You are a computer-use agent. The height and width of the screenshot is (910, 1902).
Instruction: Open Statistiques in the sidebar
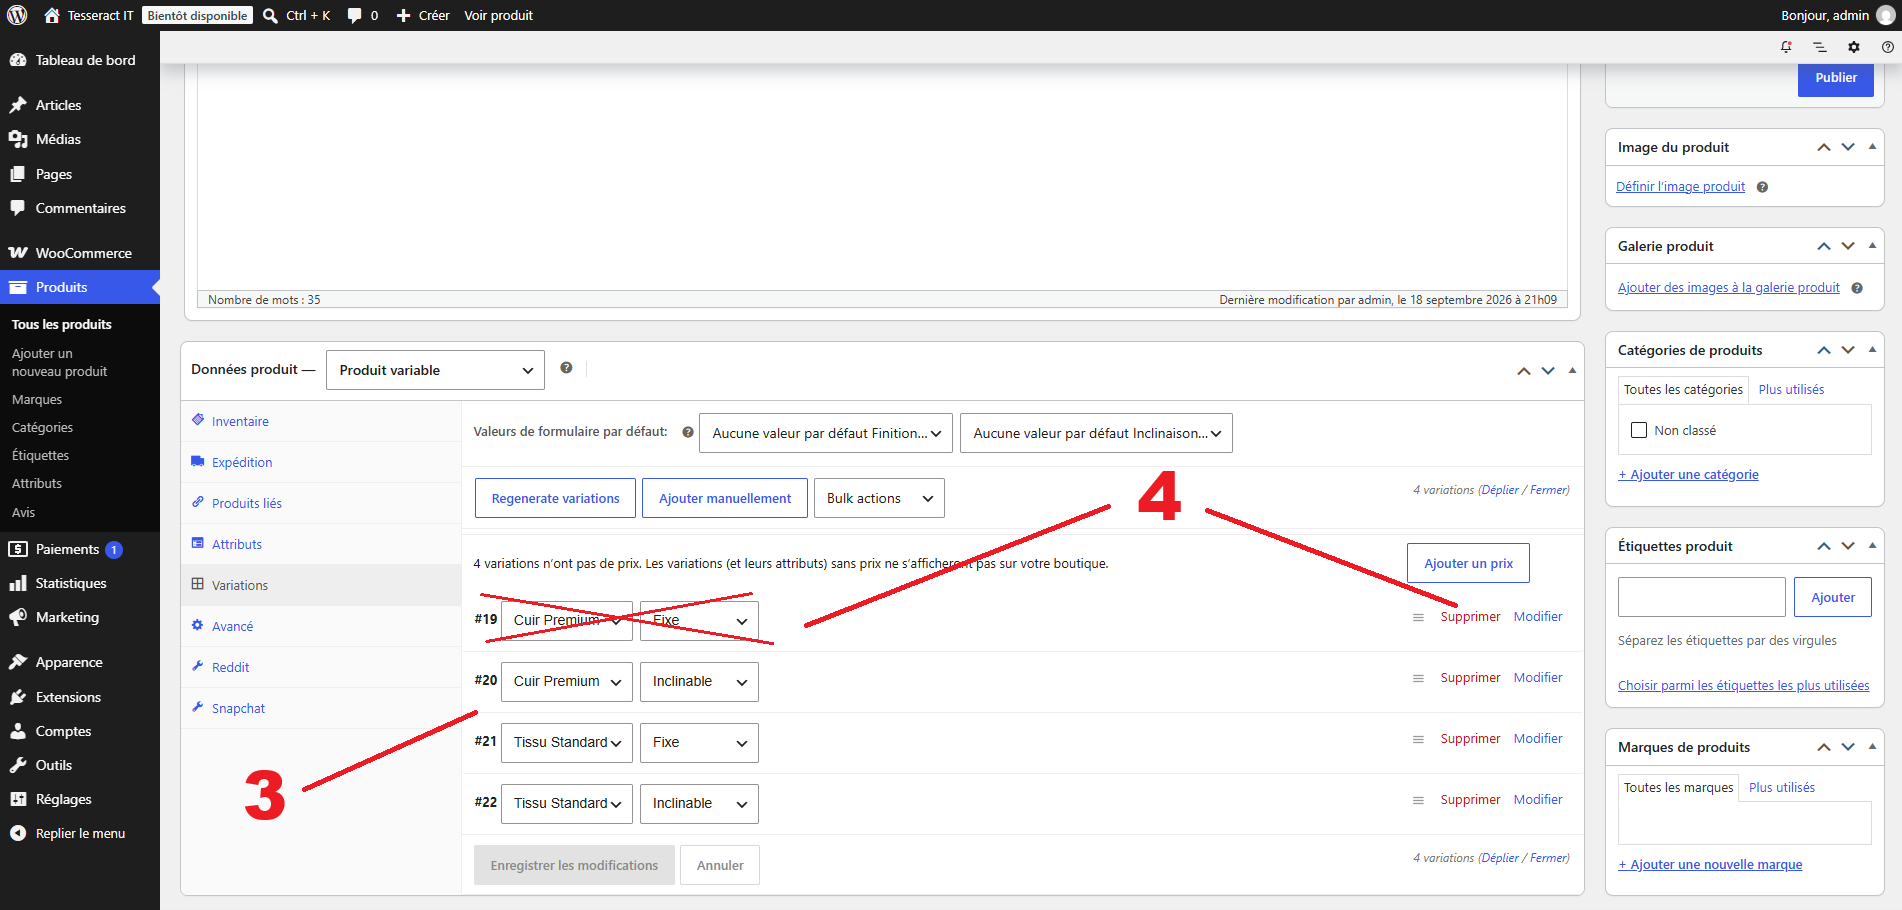click(x=80, y=583)
